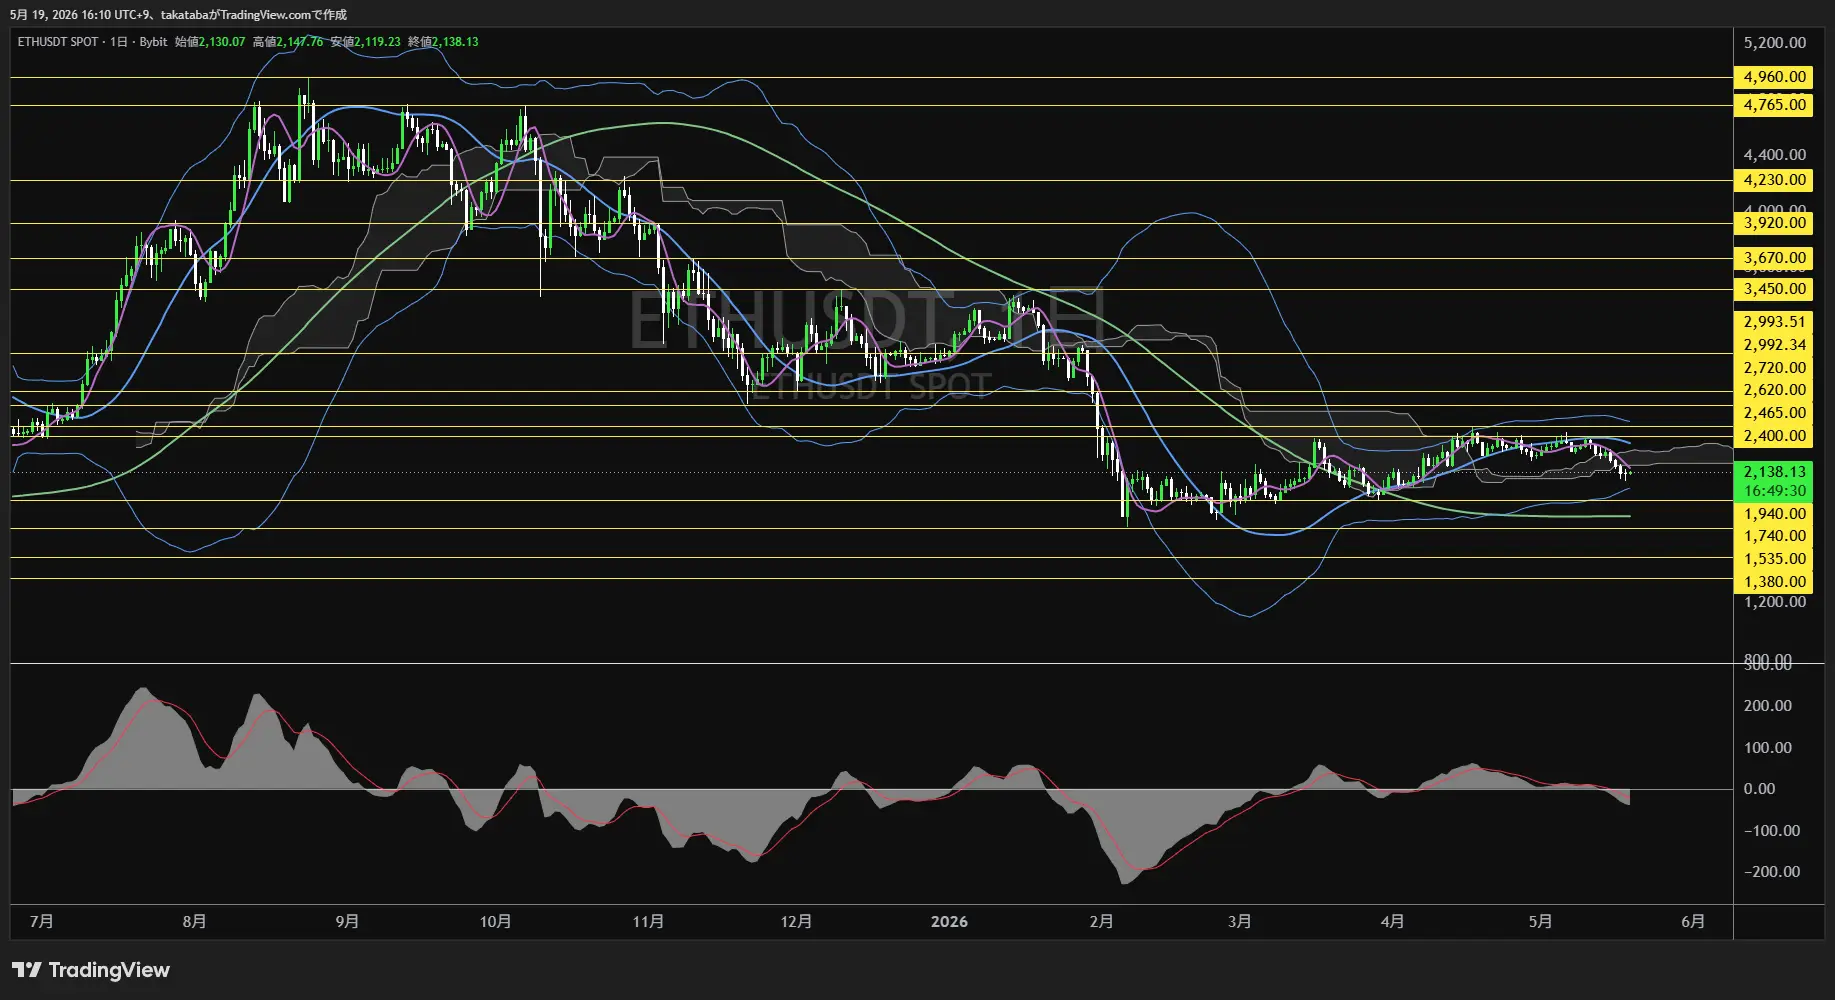Click the 2,720.00 price label

pyautogui.click(x=1773, y=368)
